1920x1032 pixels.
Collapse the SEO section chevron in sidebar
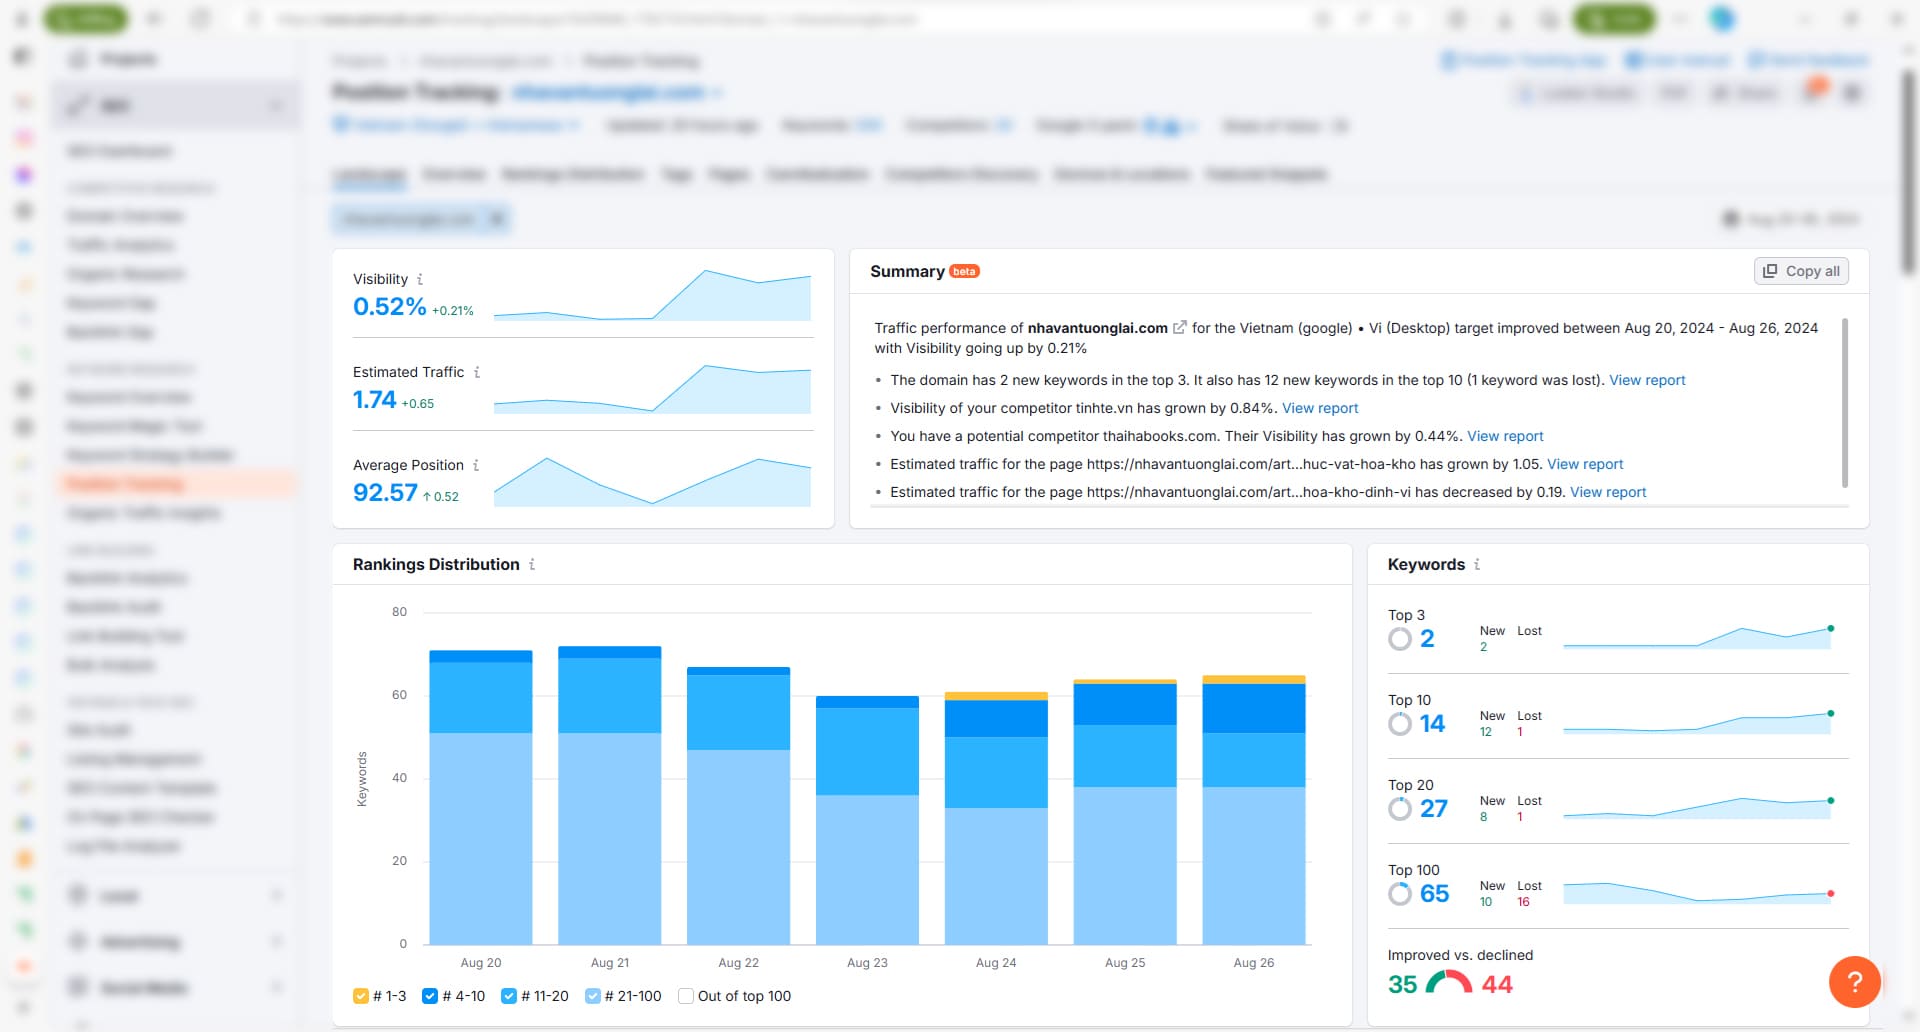point(276,106)
